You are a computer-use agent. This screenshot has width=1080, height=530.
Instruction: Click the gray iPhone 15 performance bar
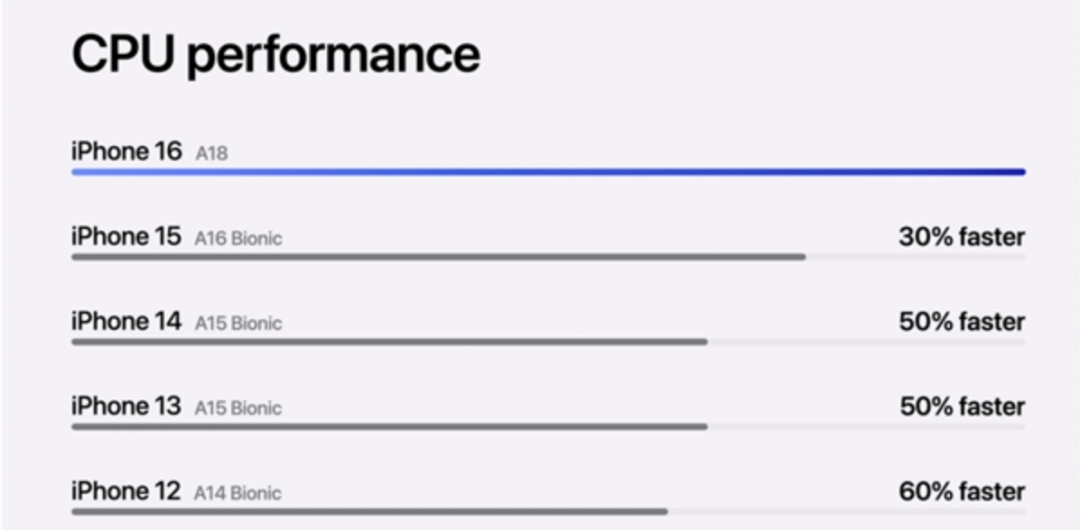(438, 257)
